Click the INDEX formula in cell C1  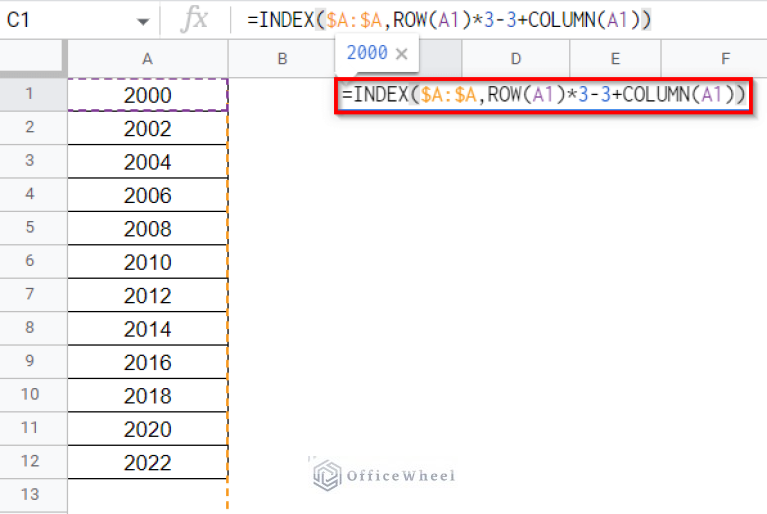point(543,95)
